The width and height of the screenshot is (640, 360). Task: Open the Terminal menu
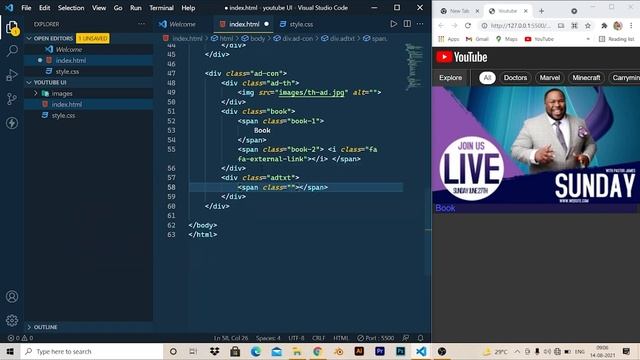161,8
